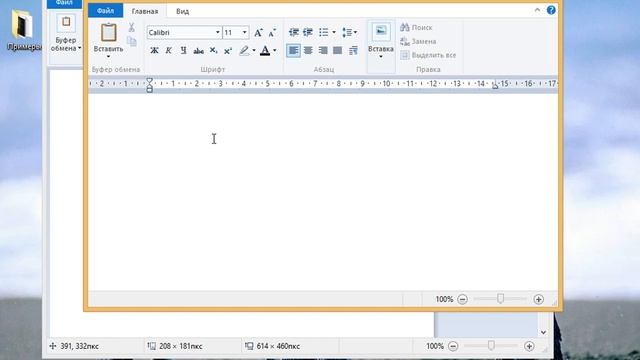Click the Cut scissors icon
The height and width of the screenshot is (360, 640).
point(131,27)
